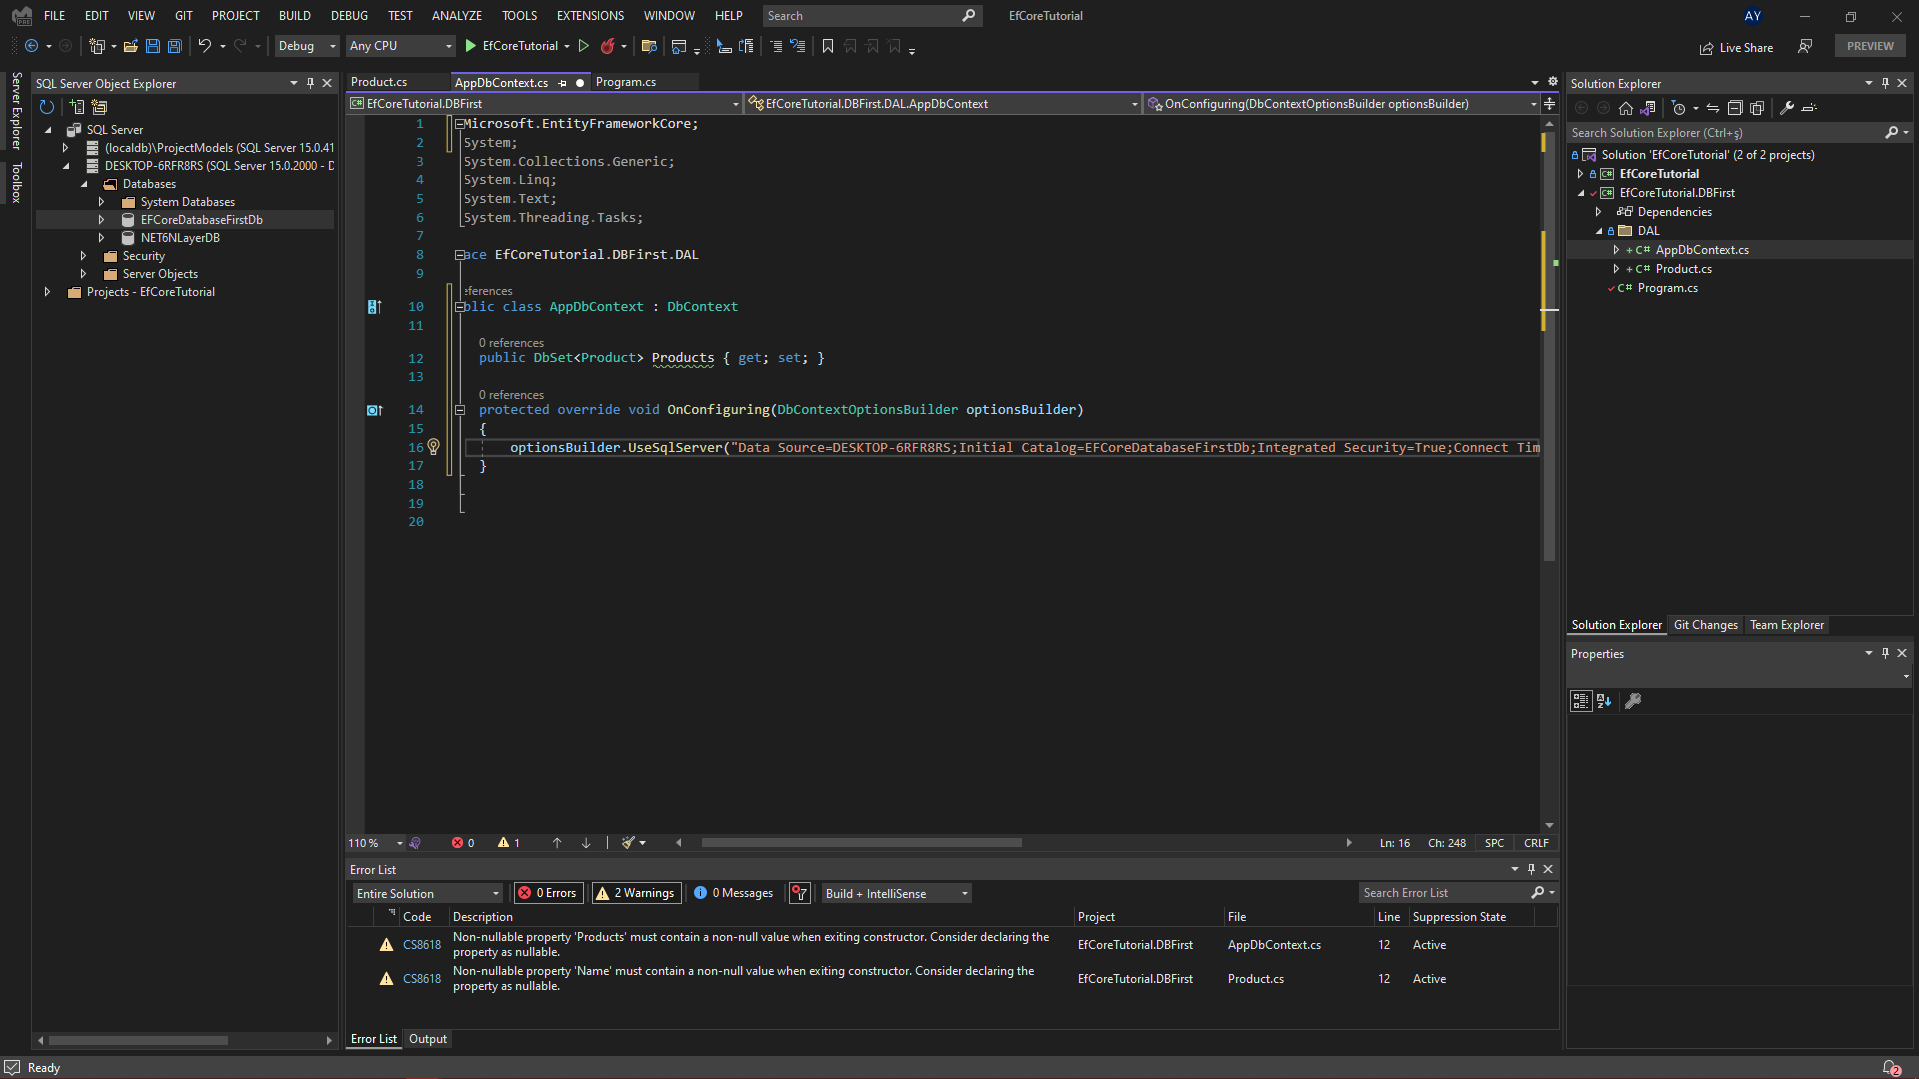Open the DEBUG menu
Viewport: 1919px width, 1079px height.
(x=348, y=15)
